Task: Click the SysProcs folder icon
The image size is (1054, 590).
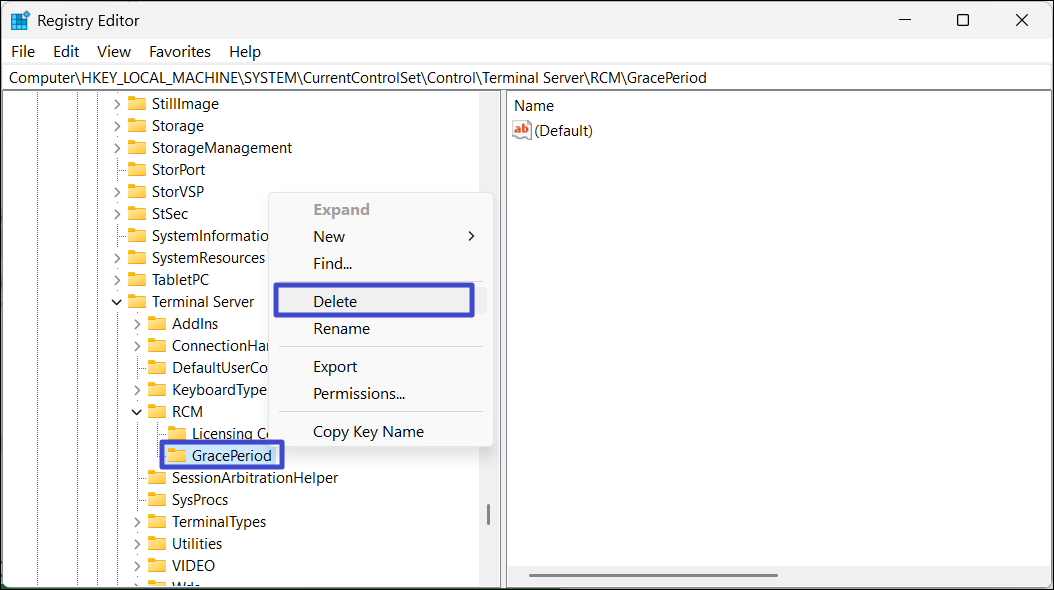Action: click(157, 500)
